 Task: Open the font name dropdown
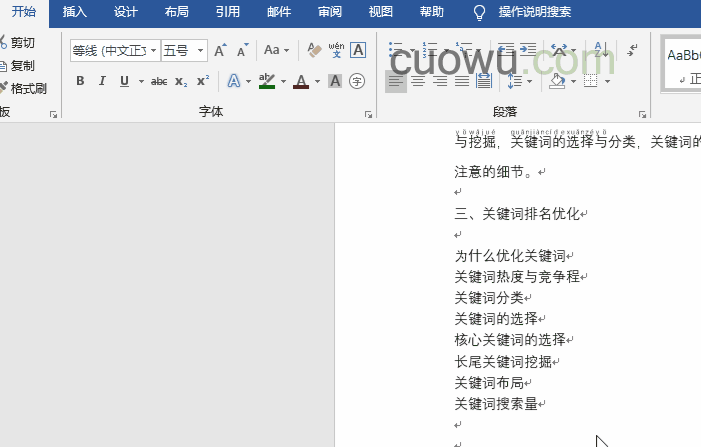(x=153, y=51)
